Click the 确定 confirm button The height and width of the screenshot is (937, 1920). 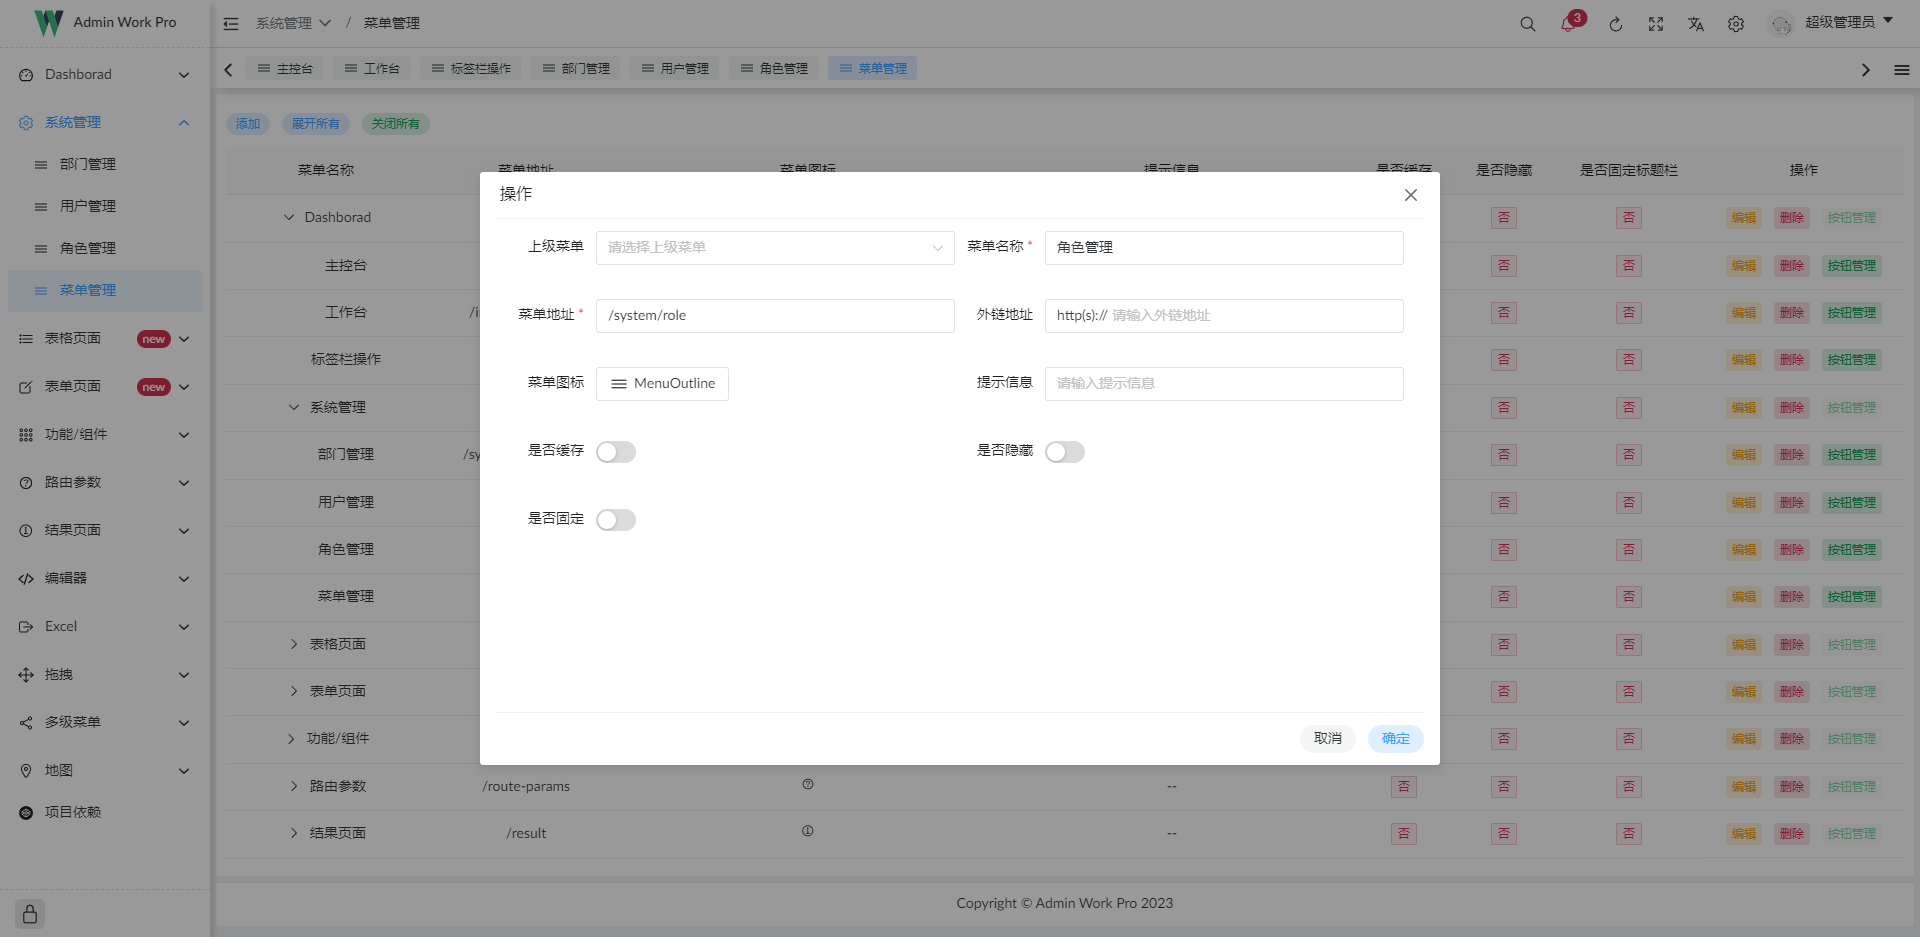[1394, 738]
